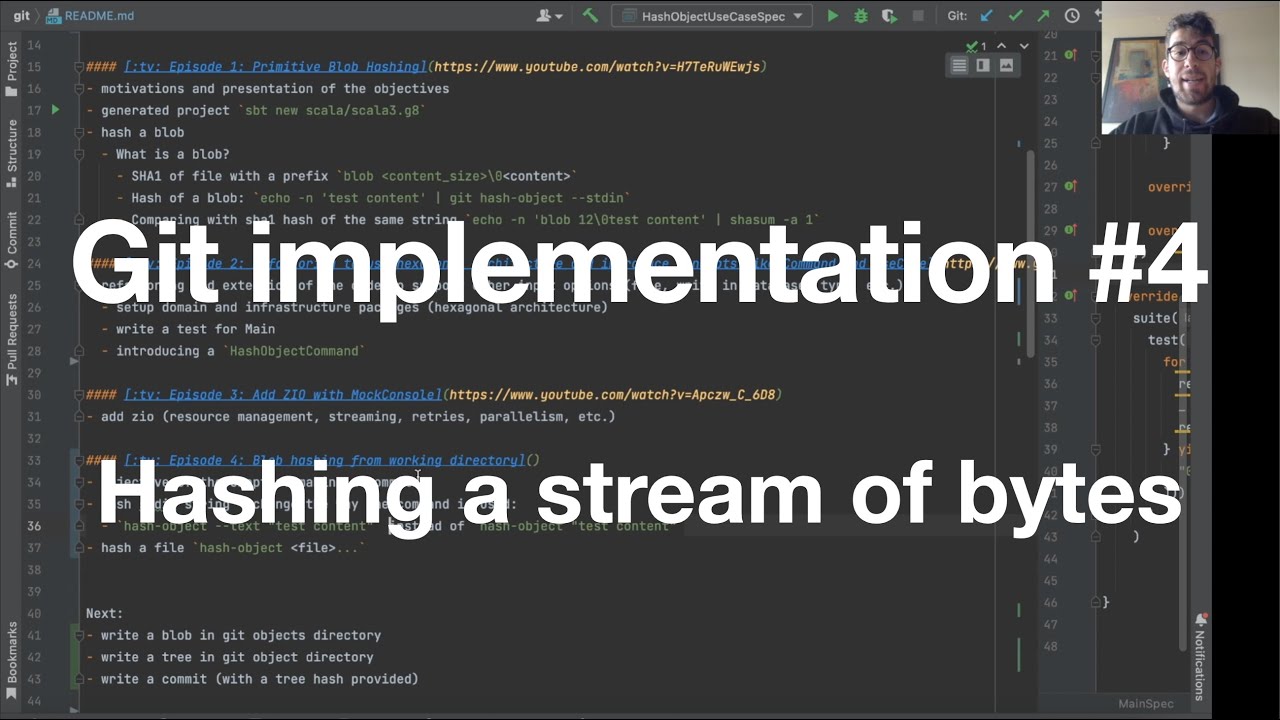This screenshot has height=720, width=1280.
Task: Open the Episode 1 YouTube URL
Action: click(x=597, y=66)
